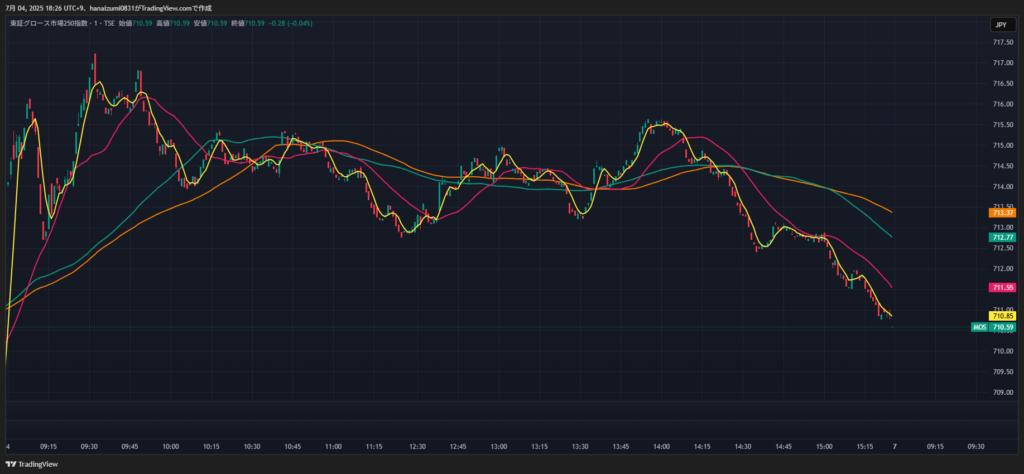The image size is (1024, 474).
Task: Click the 10:45 time axis label
Action: pos(293,447)
